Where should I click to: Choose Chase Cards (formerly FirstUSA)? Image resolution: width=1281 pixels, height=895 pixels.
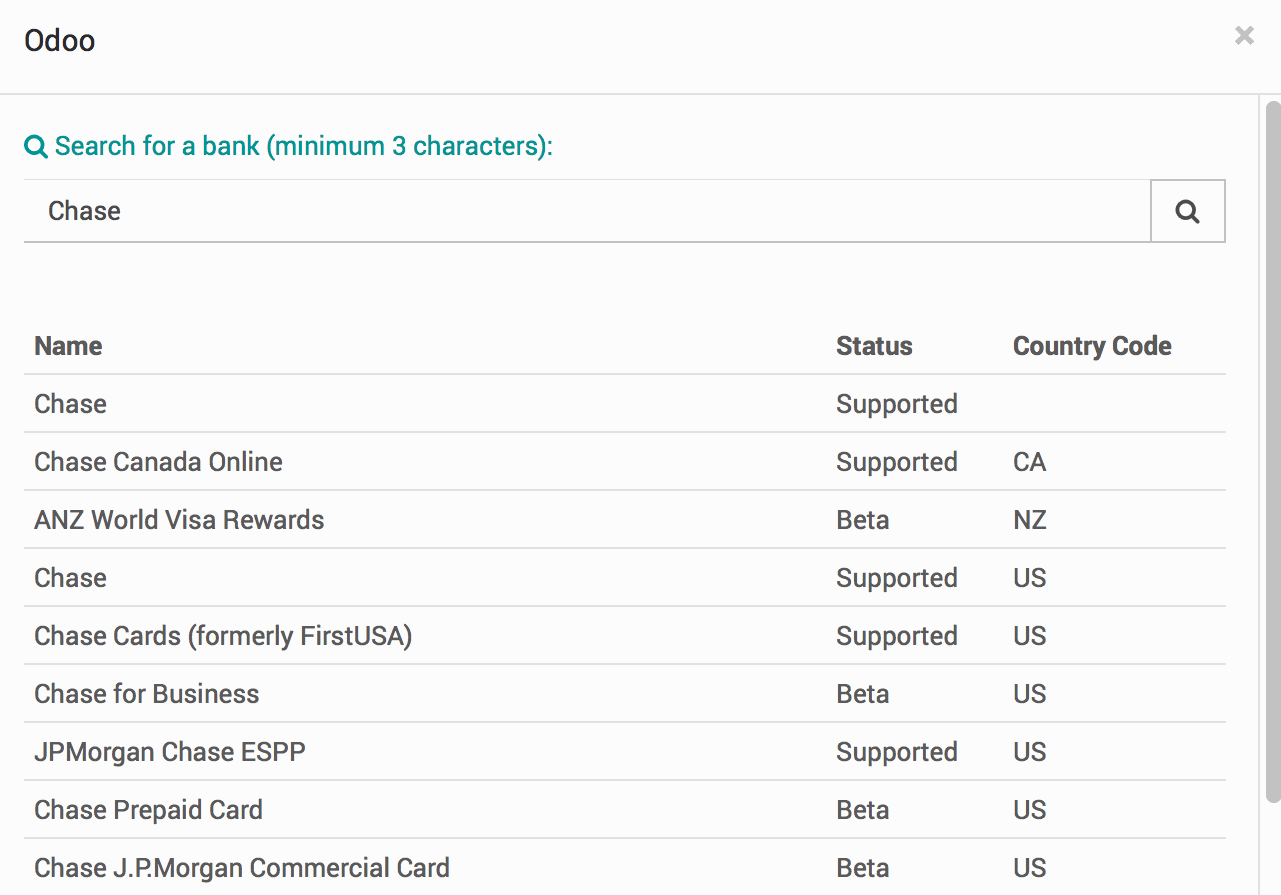pos(625,636)
